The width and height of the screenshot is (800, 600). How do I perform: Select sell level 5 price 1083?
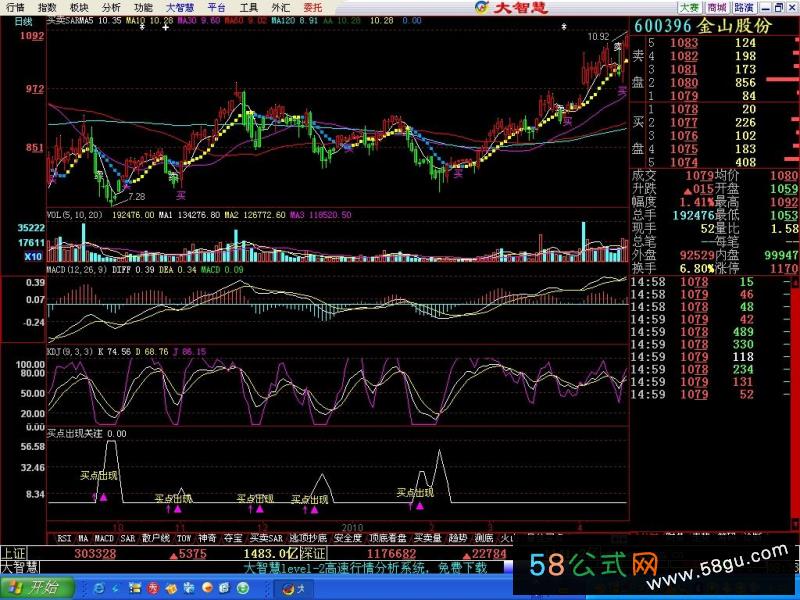(684, 43)
